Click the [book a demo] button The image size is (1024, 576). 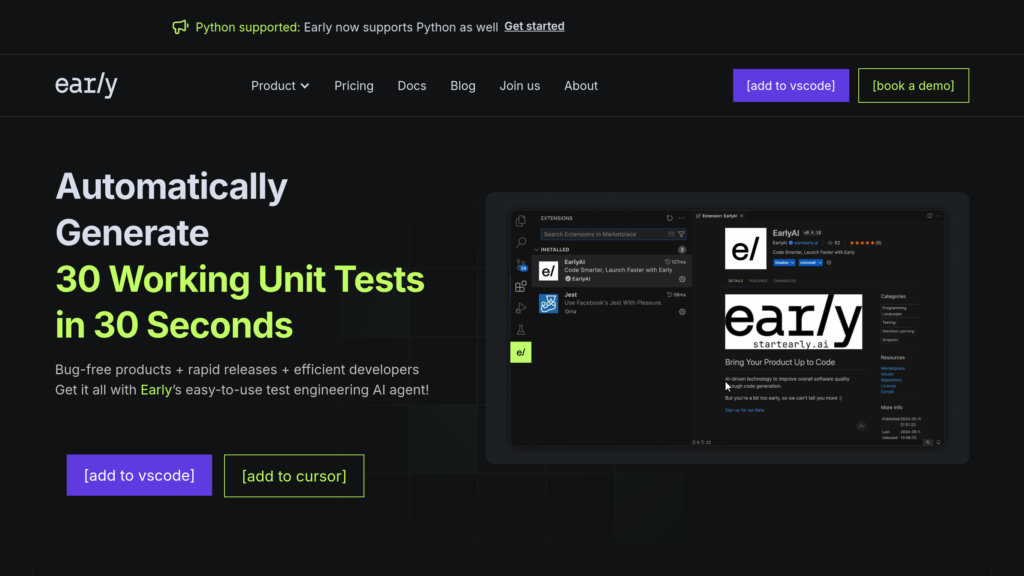[913, 86]
